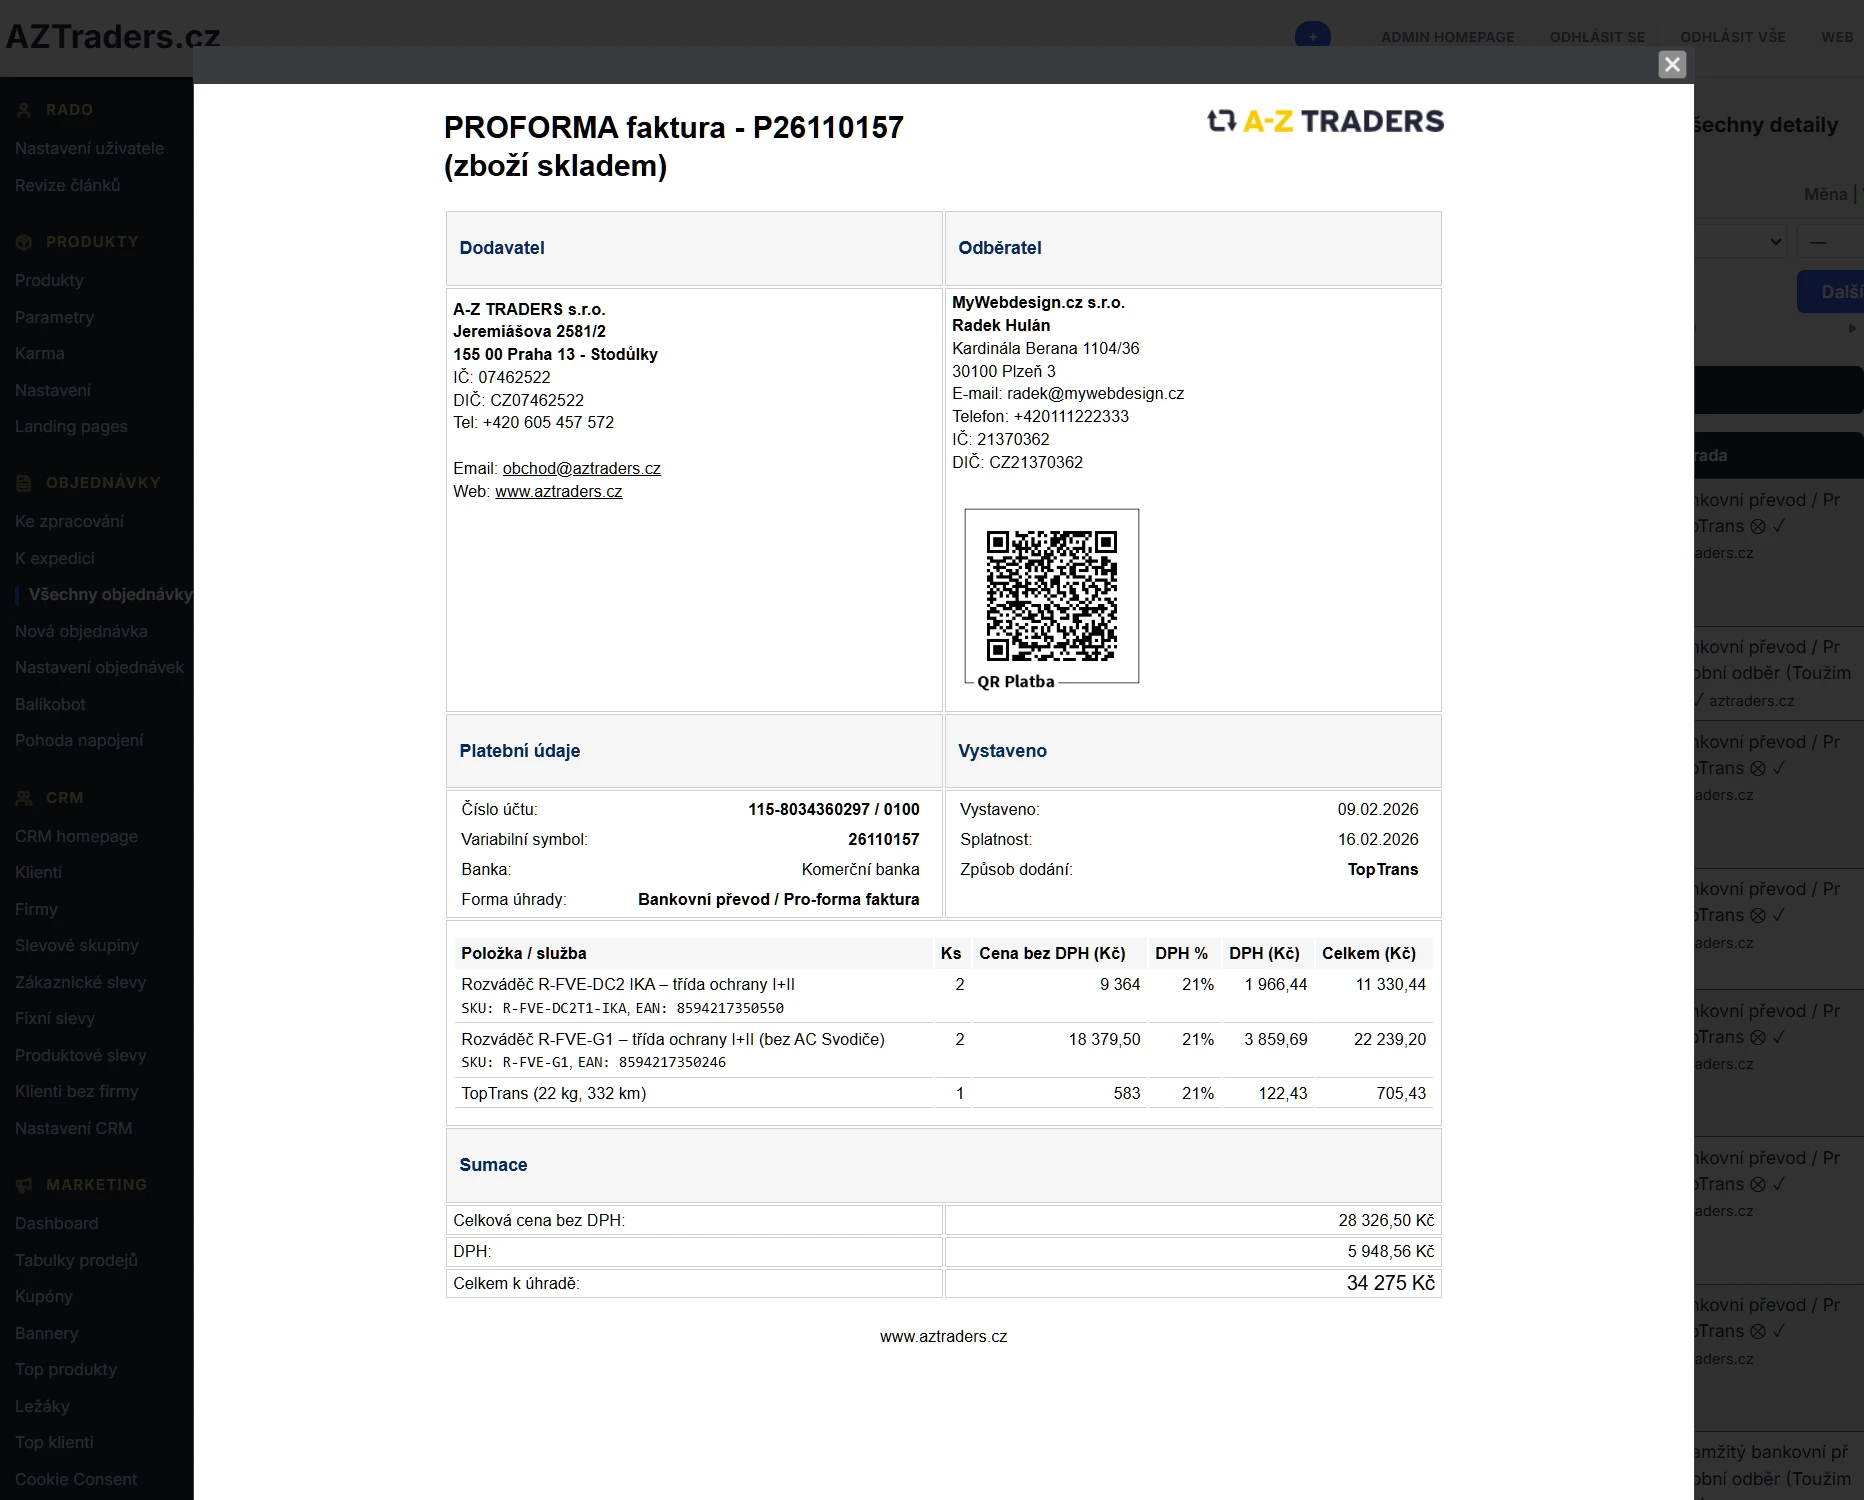Viewport: 1864px width, 1500px height.
Task: Open Top produkty in sidebar
Action: pyautogui.click(x=66, y=1369)
